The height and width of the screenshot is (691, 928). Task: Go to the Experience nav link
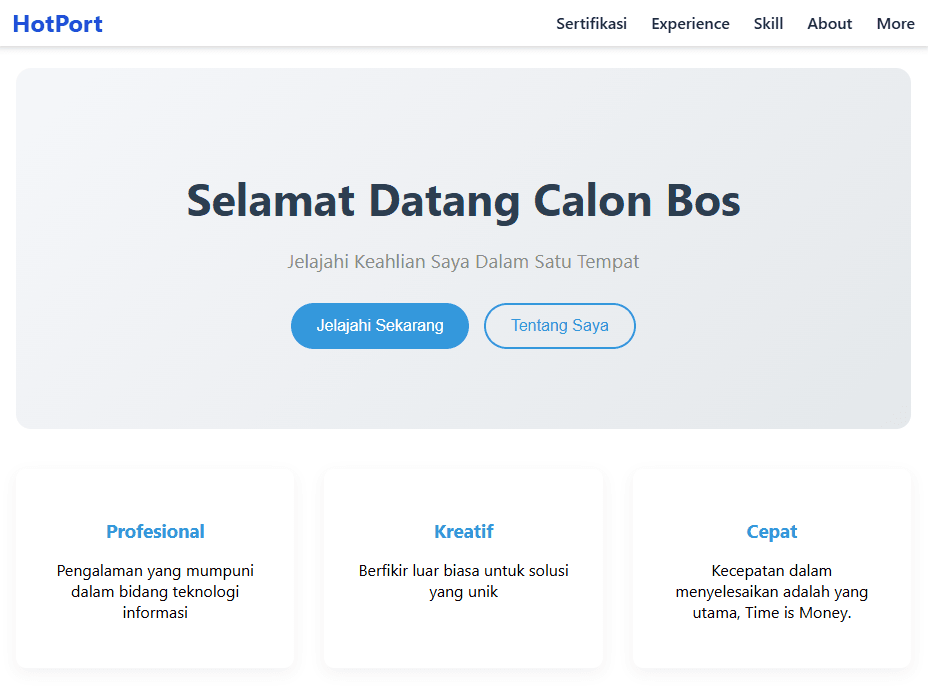(x=690, y=24)
